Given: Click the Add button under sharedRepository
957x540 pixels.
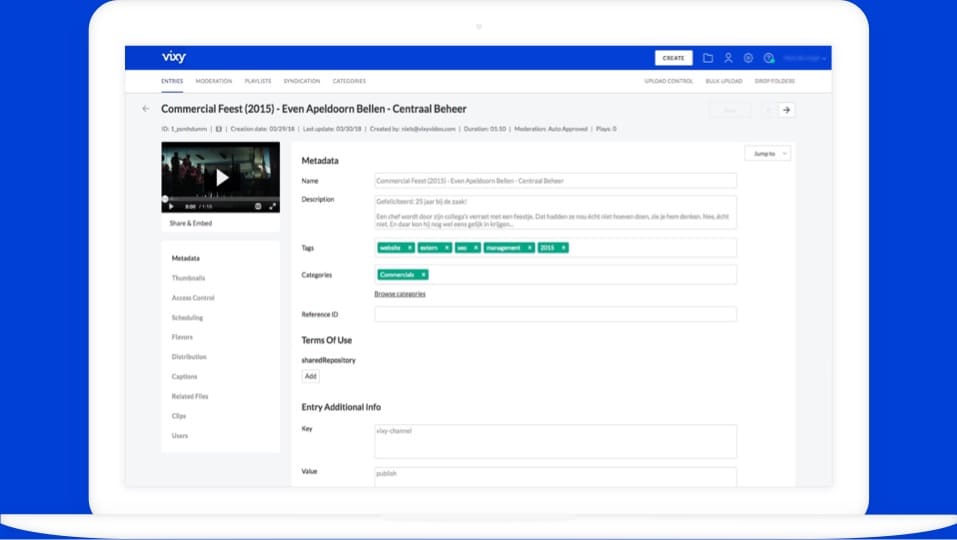Looking at the screenshot, I should point(311,376).
